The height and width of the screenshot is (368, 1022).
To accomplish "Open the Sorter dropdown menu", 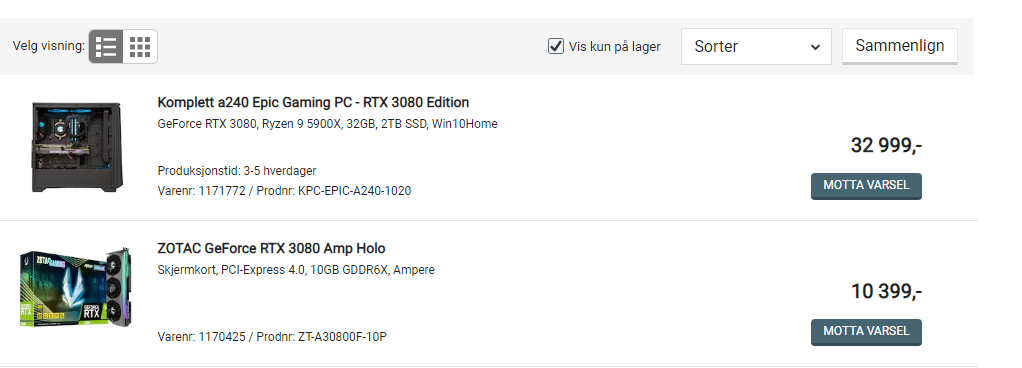I will pyautogui.click(x=756, y=46).
